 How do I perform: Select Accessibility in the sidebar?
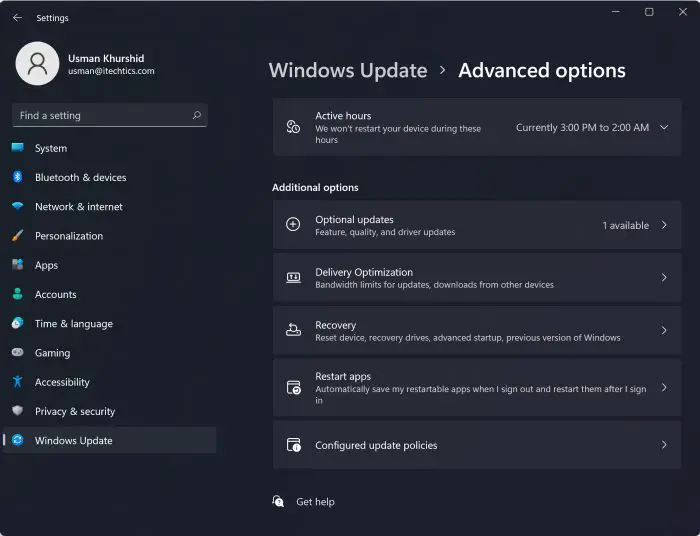tap(109, 382)
